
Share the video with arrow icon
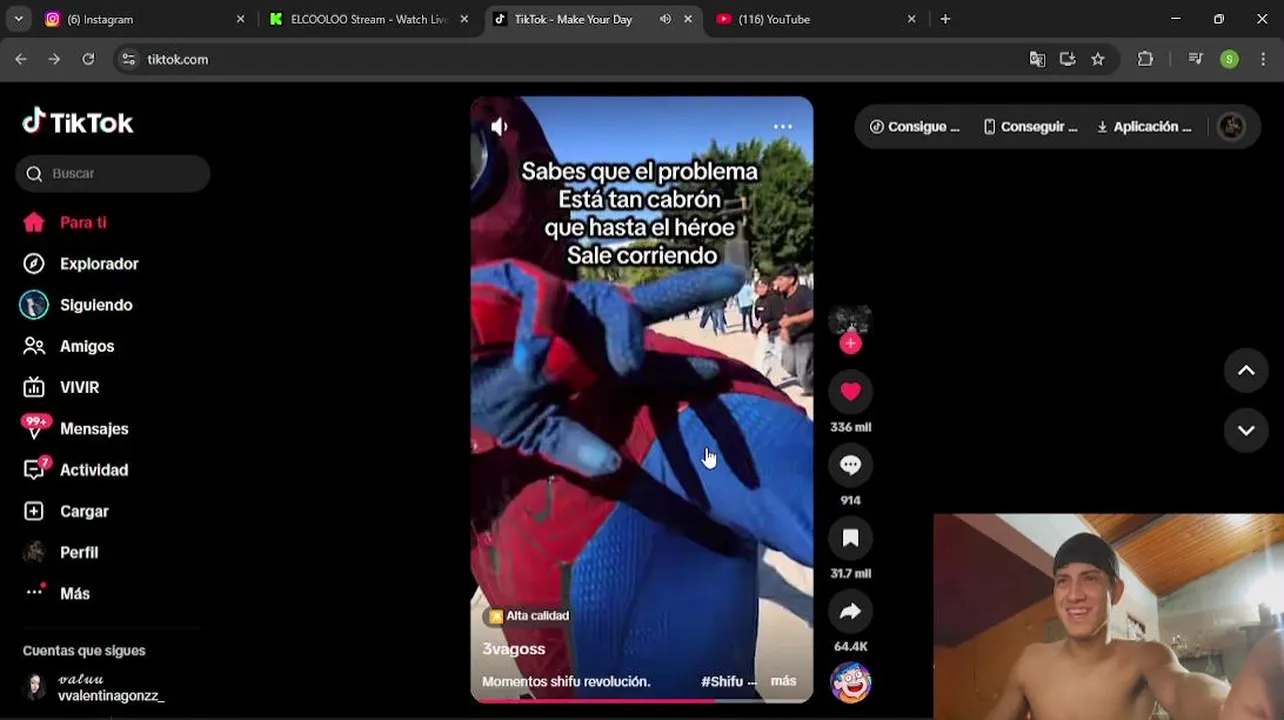point(850,611)
